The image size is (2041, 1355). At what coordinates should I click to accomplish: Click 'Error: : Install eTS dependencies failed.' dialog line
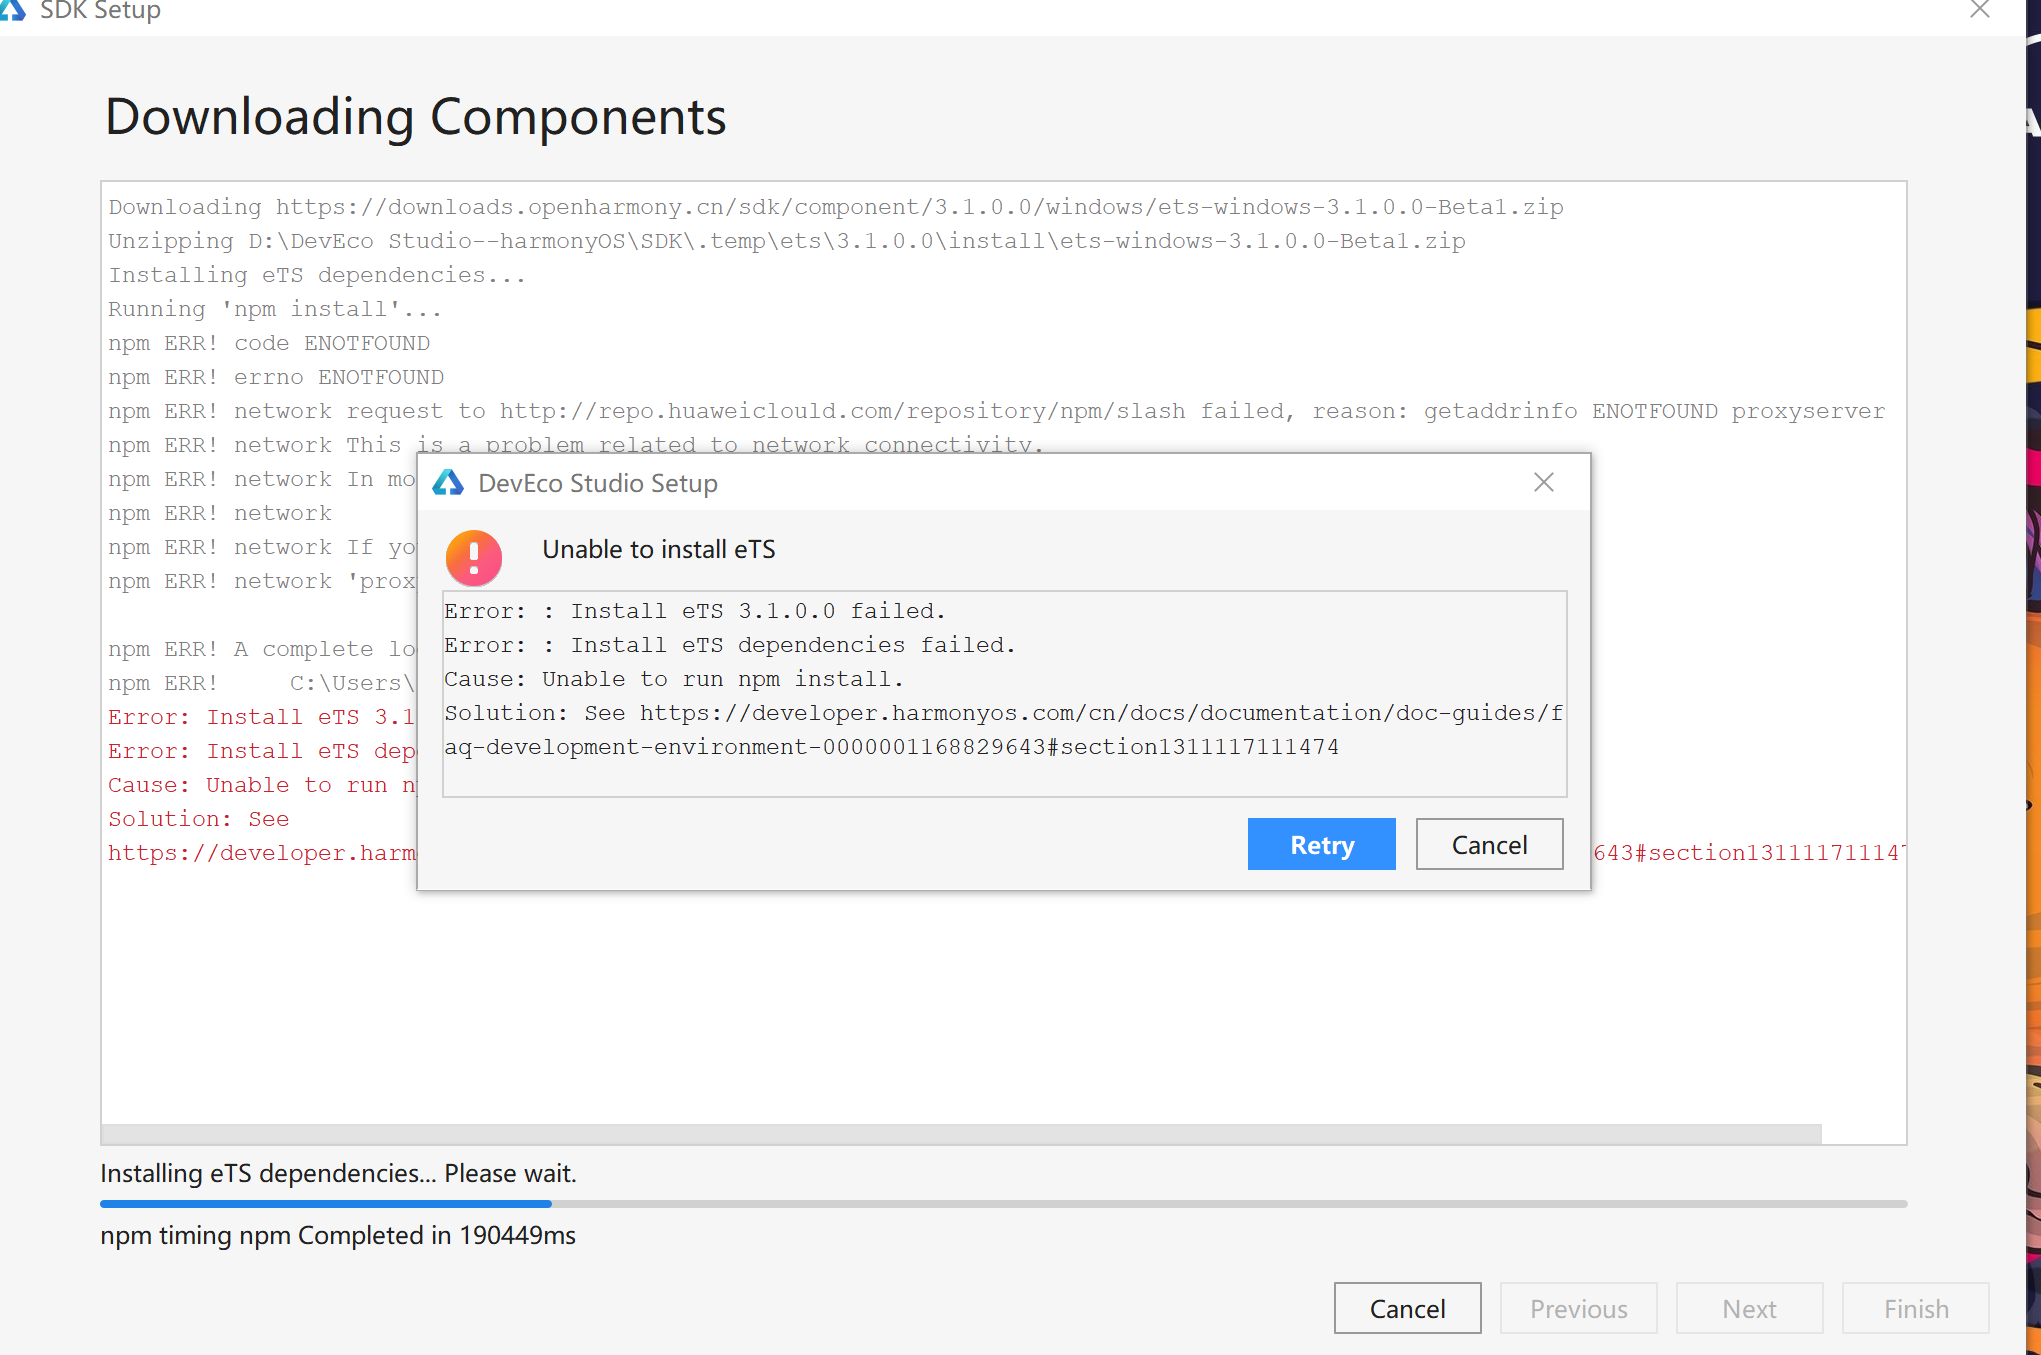(x=730, y=645)
